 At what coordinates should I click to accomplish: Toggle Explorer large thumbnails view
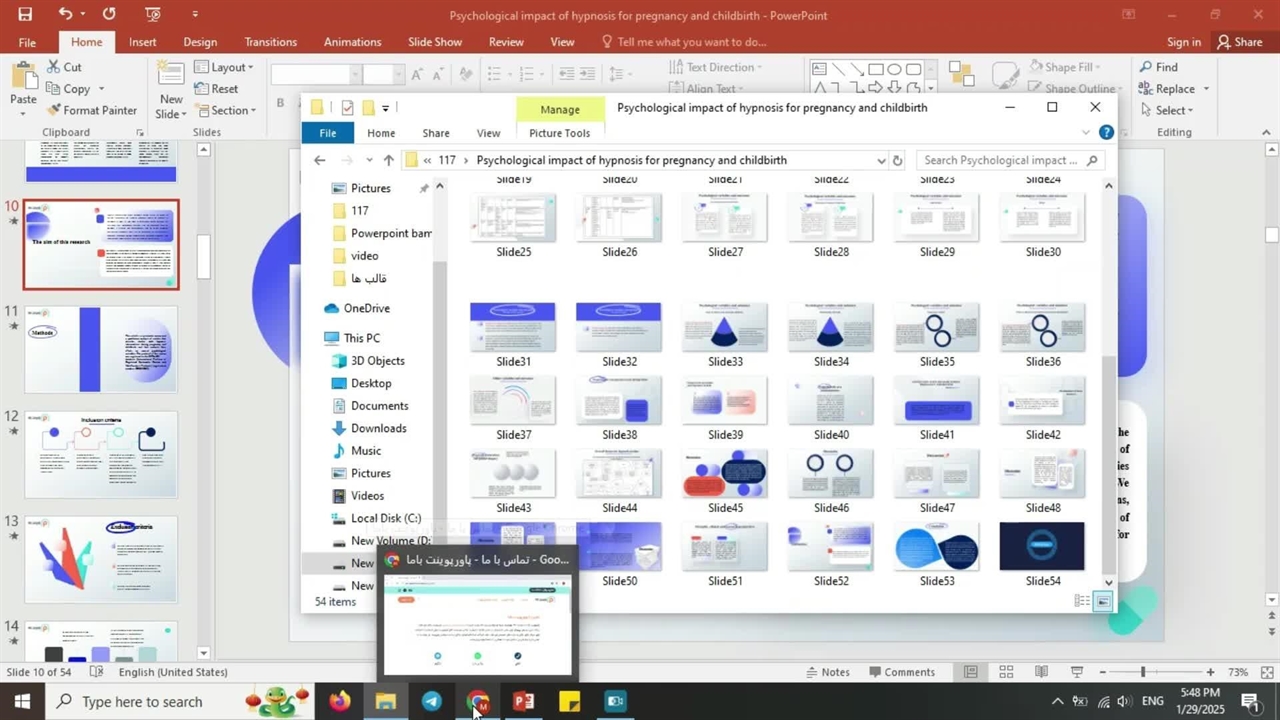[x=1101, y=601]
